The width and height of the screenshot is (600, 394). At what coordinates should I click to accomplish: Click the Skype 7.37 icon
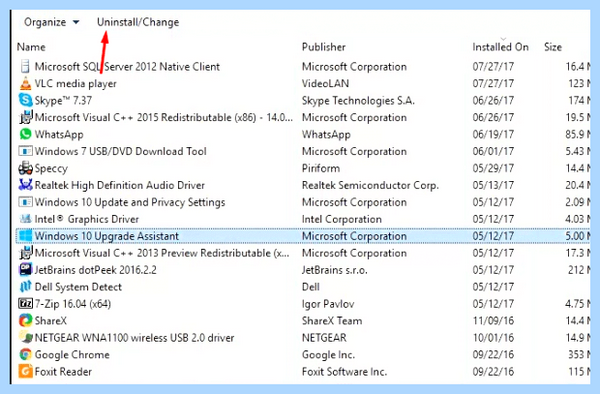(x=25, y=100)
